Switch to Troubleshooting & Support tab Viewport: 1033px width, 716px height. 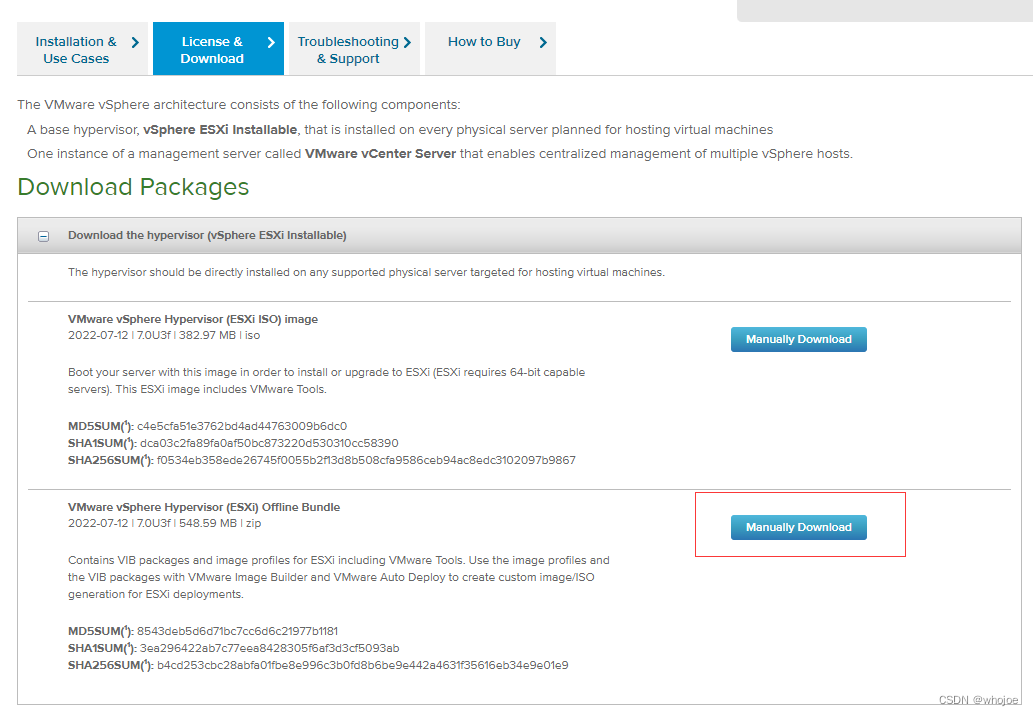(354, 49)
